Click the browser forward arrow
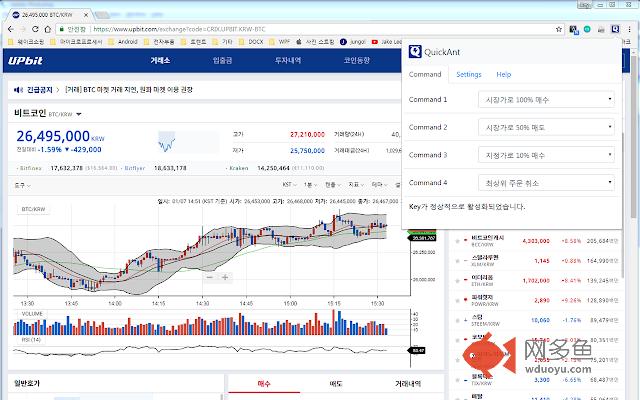This screenshot has height=400, width=640. tap(23, 29)
